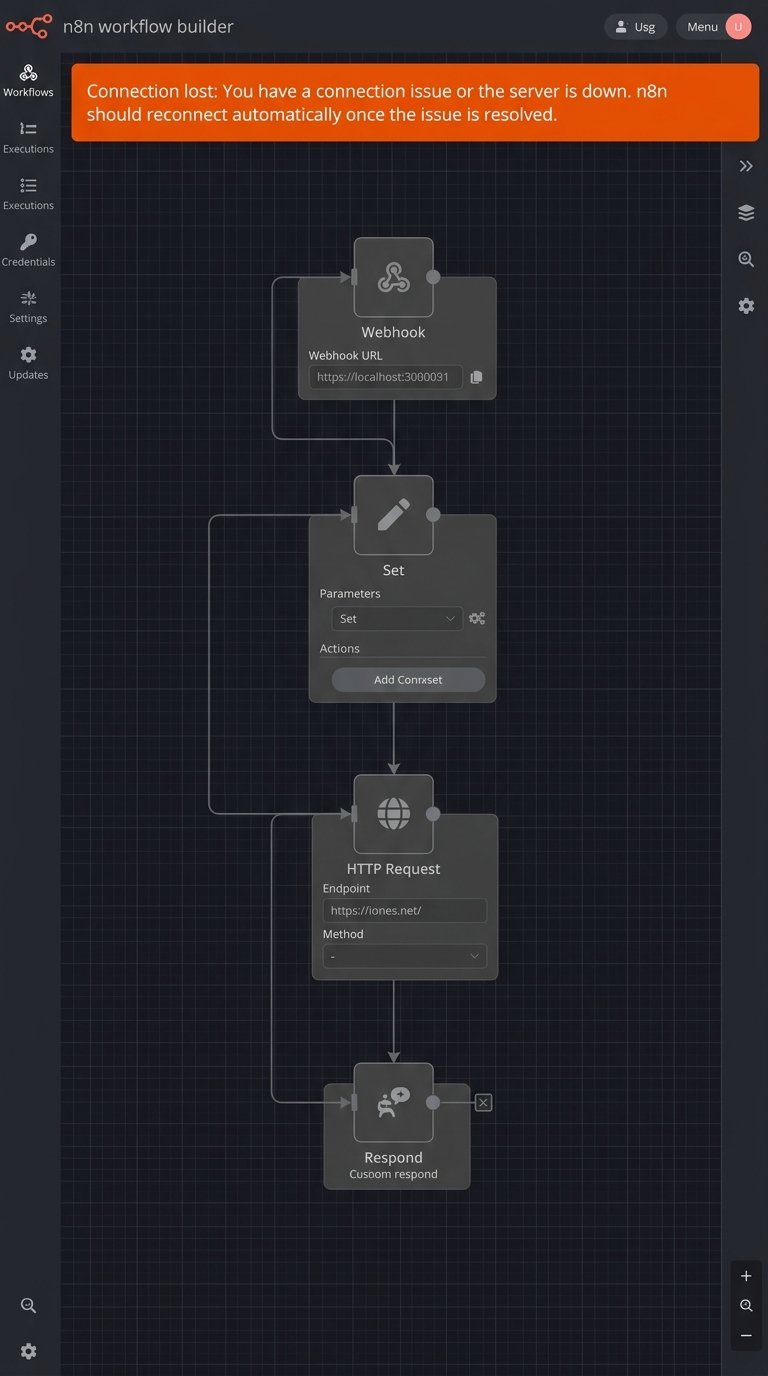Click the HTTP Request node label
768x1376 pixels.
point(393,869)
